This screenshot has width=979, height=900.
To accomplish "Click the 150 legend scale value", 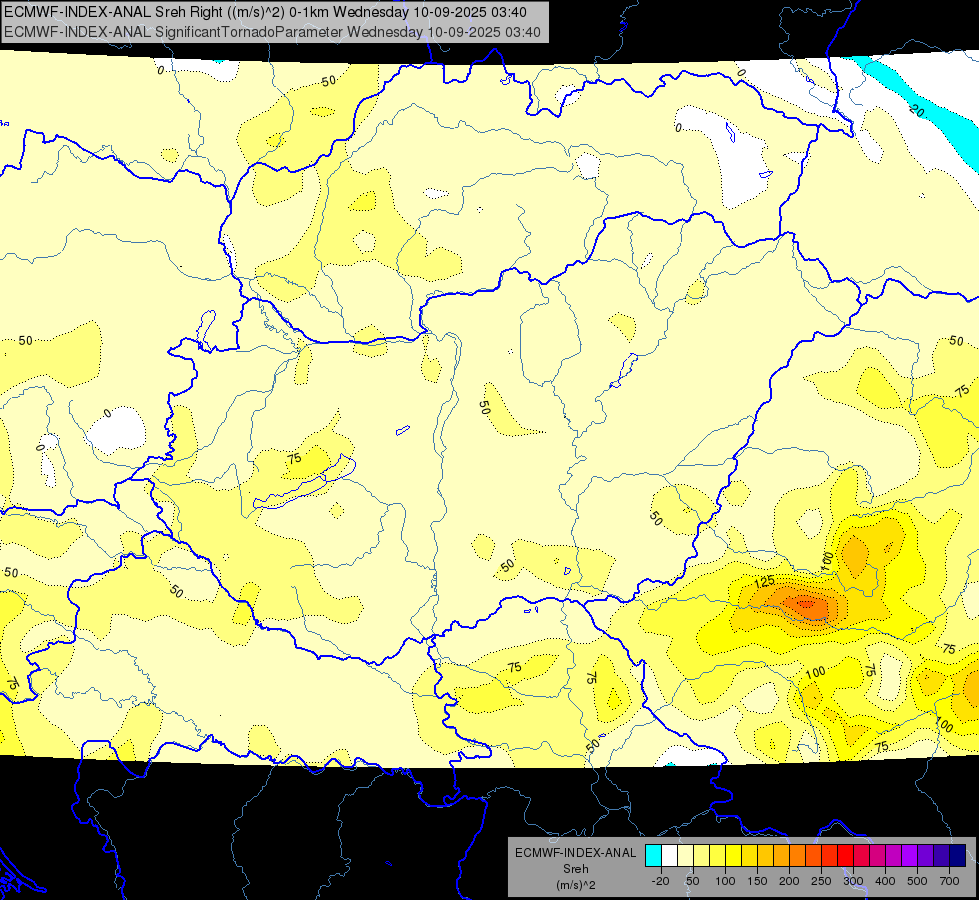I will pos(757,881).
